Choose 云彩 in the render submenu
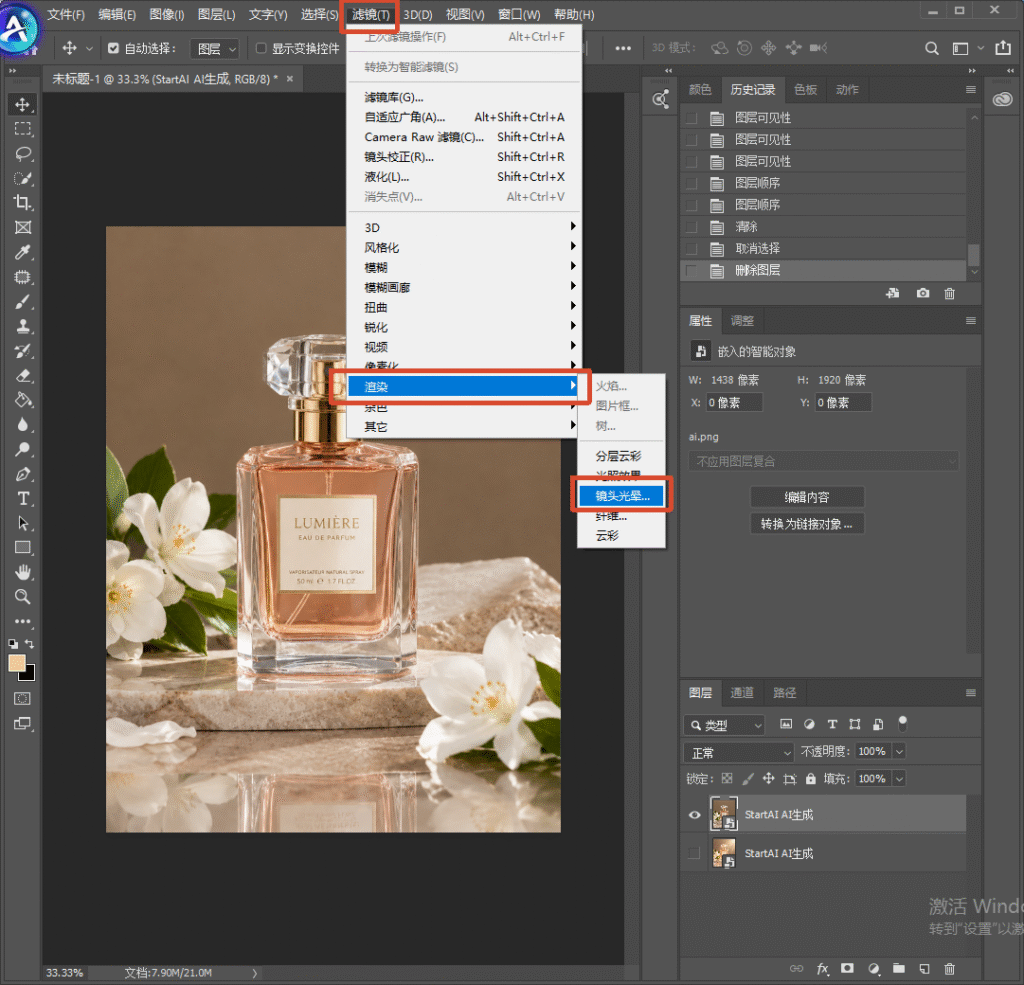Image resolution: width=1024 pixels, height=985 pixels. pos(621,536)
